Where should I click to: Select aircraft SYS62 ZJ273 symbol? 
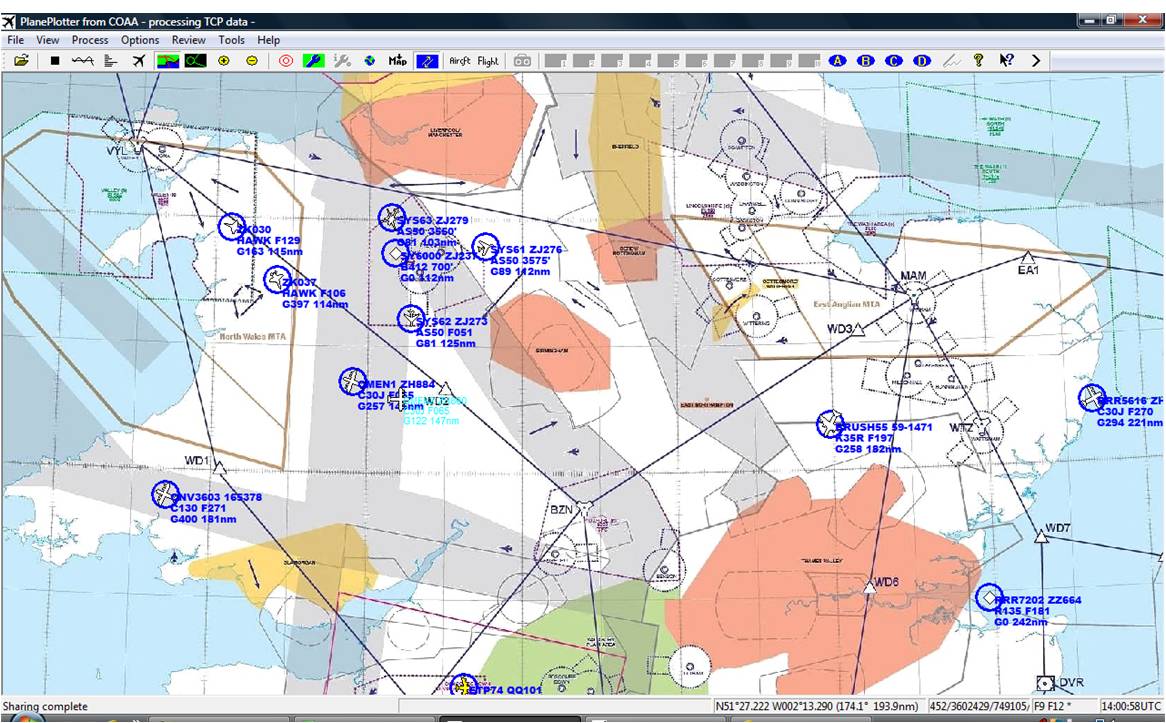[410, 318]
